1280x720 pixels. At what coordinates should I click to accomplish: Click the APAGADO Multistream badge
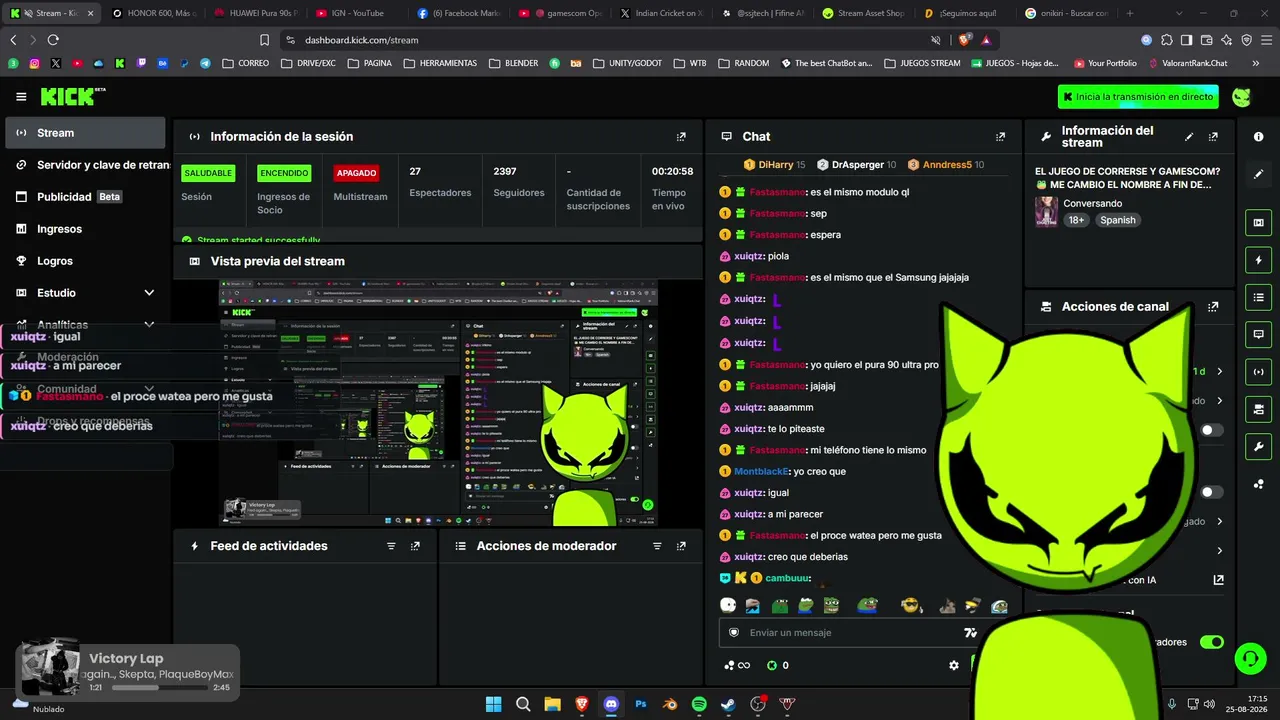pos(356,173)
